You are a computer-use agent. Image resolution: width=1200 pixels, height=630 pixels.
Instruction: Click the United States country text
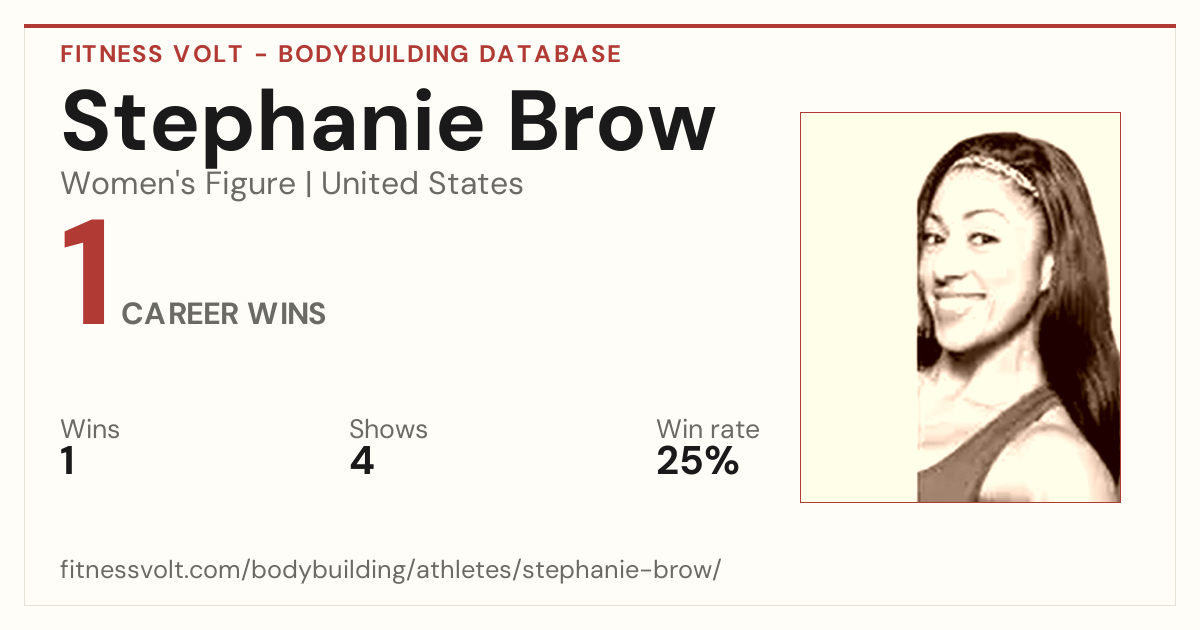click(422, 184)
